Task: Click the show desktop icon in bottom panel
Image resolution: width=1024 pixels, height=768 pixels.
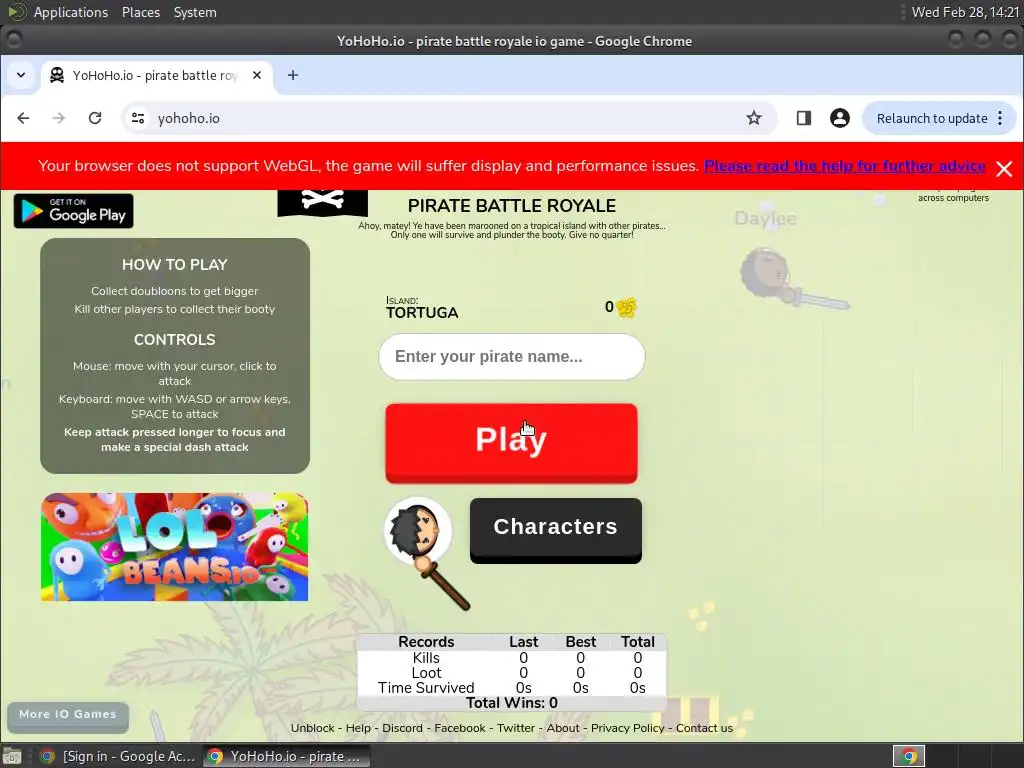Action: tap(12, 756)
